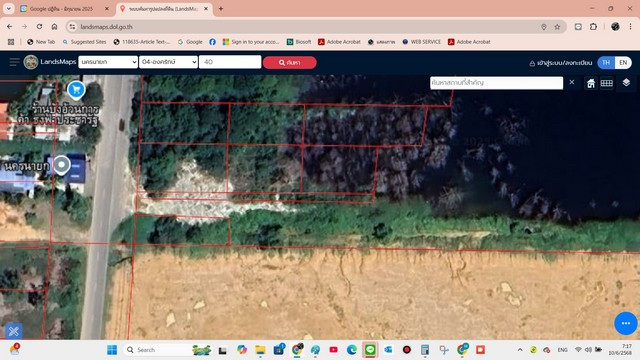
Task: Open the district dropdown 04-องครักษ์
Action: pyautogui.click(x=168, y=62)
